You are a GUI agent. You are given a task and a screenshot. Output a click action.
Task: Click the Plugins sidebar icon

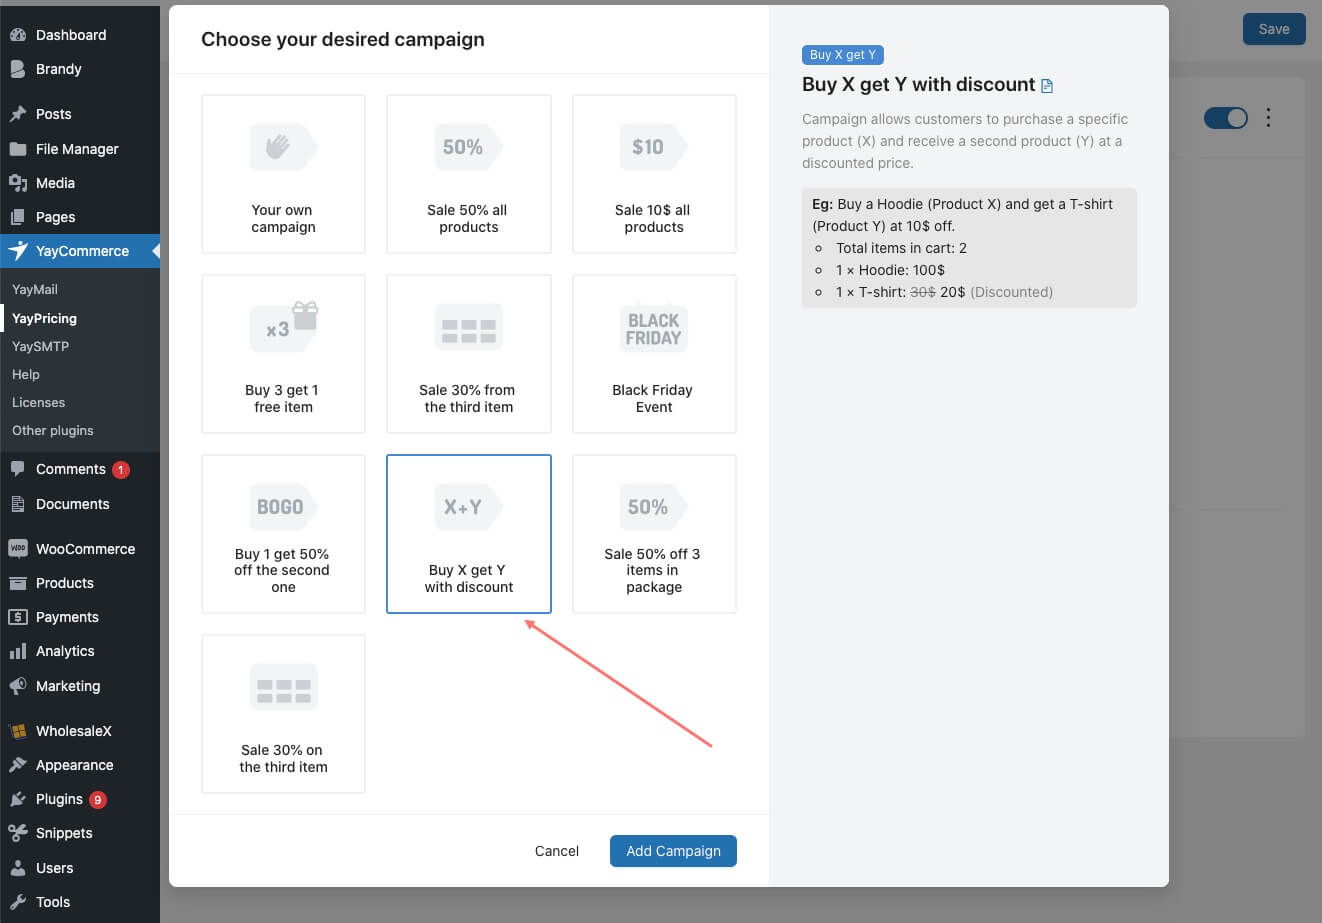pos(18,799)
